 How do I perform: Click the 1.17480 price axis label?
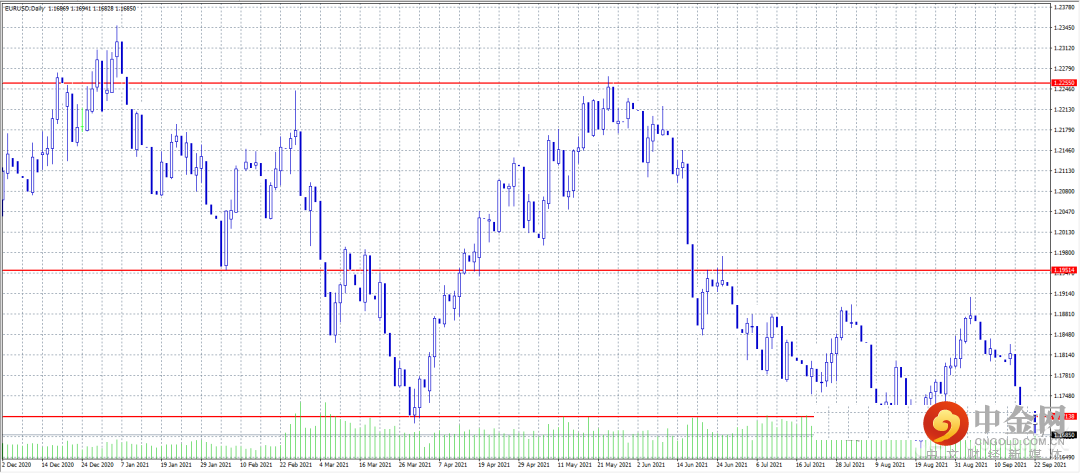[x=1065, y=396]
